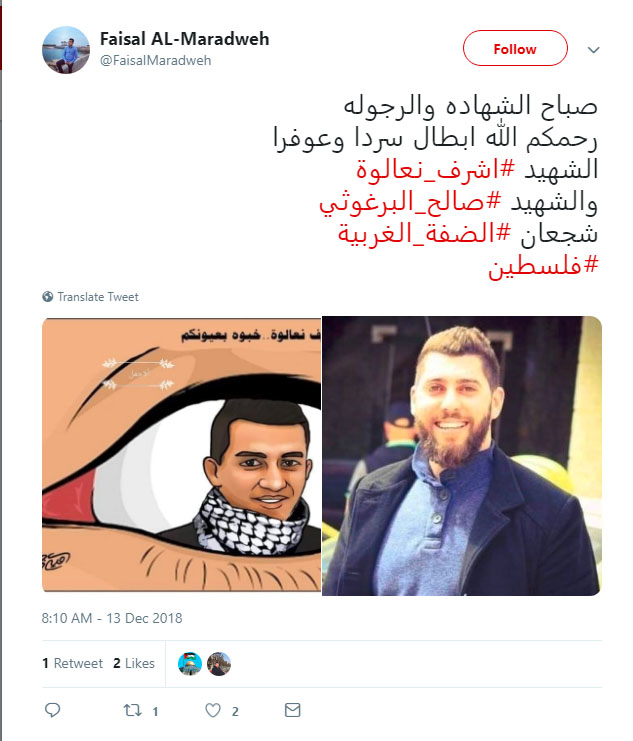Open the cartoon eye illustration image
This screenshot has width=633, height=741.
[182, 455]
